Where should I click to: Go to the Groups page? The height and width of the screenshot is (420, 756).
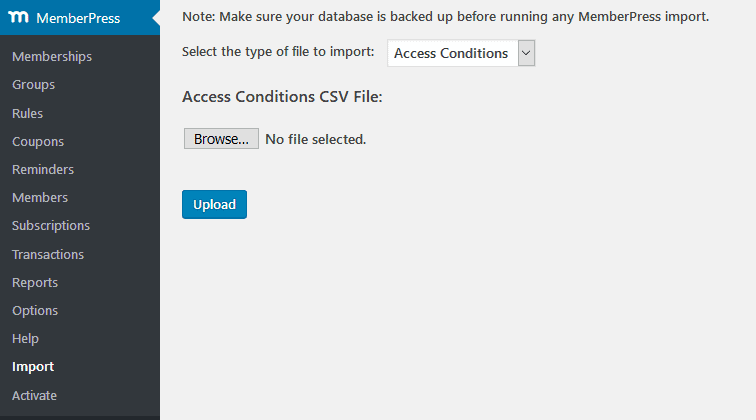[33, 85]
